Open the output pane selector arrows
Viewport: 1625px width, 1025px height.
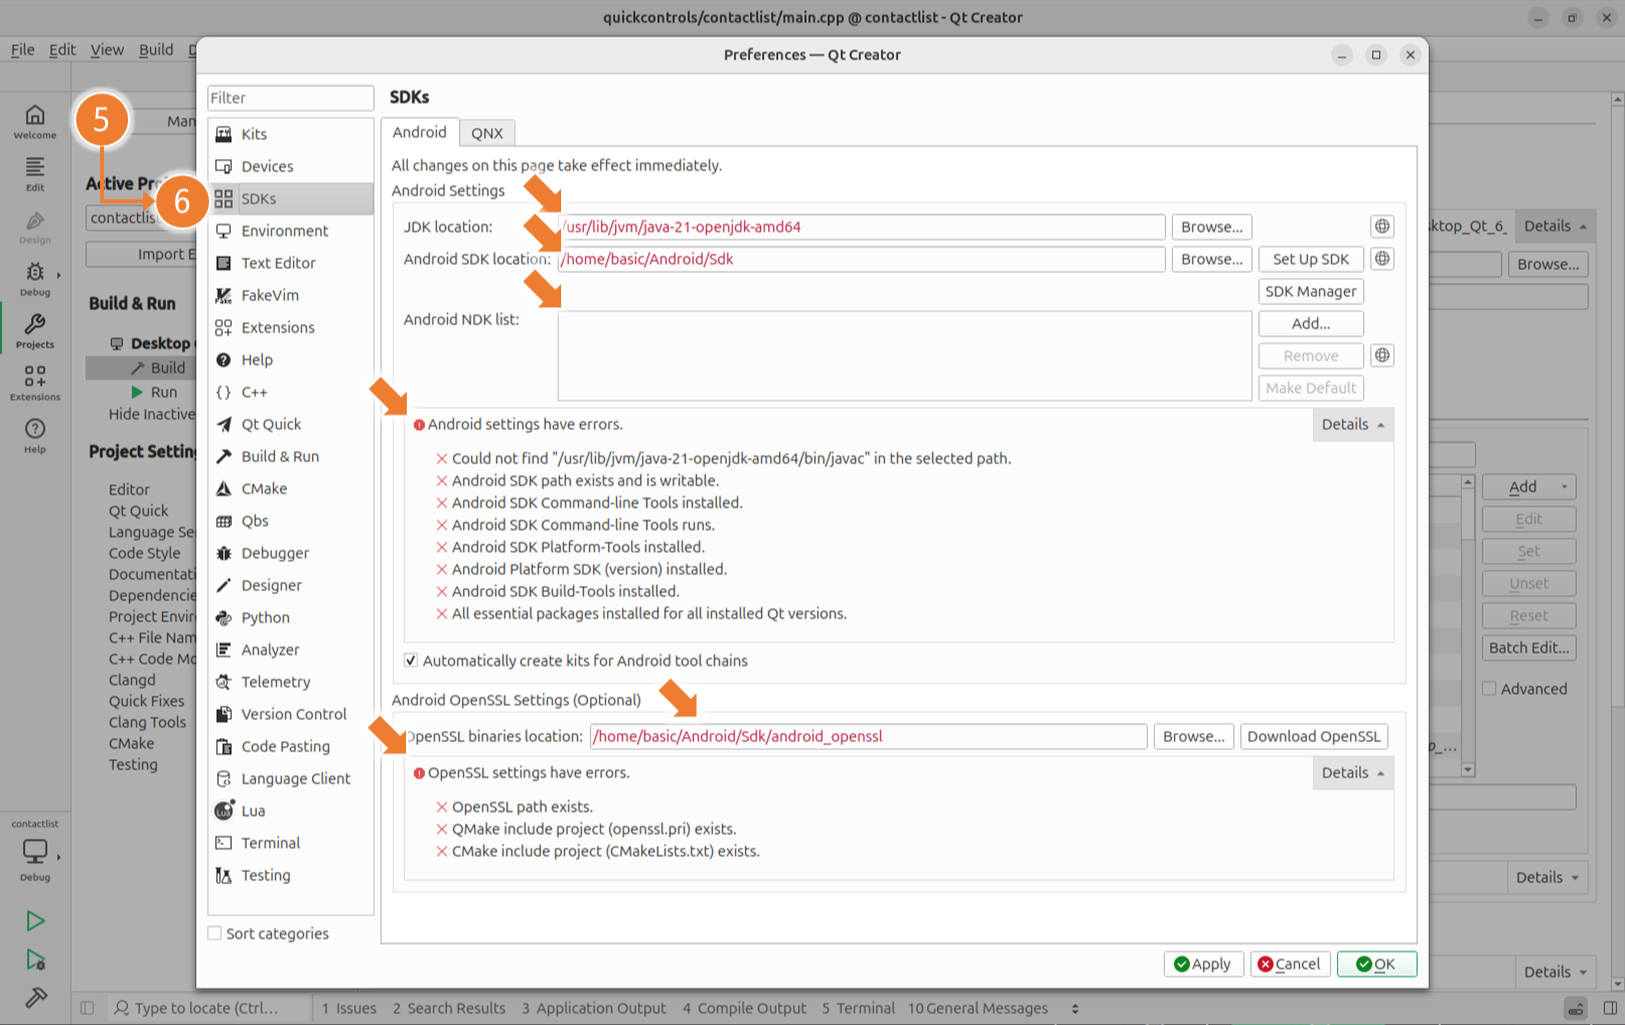pyautogui.click(x=1075, y=1009)
